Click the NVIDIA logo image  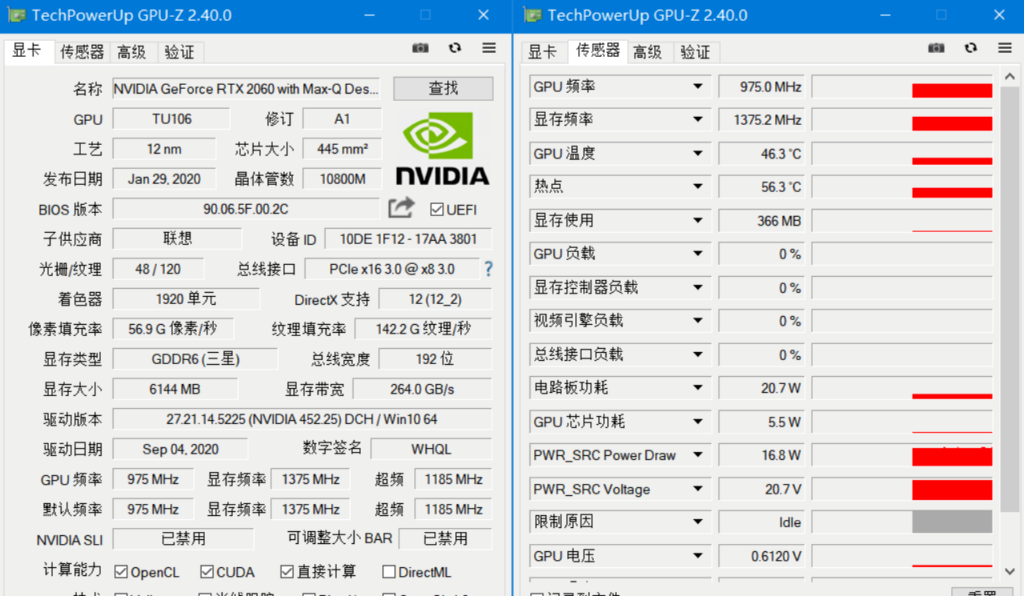442,148
